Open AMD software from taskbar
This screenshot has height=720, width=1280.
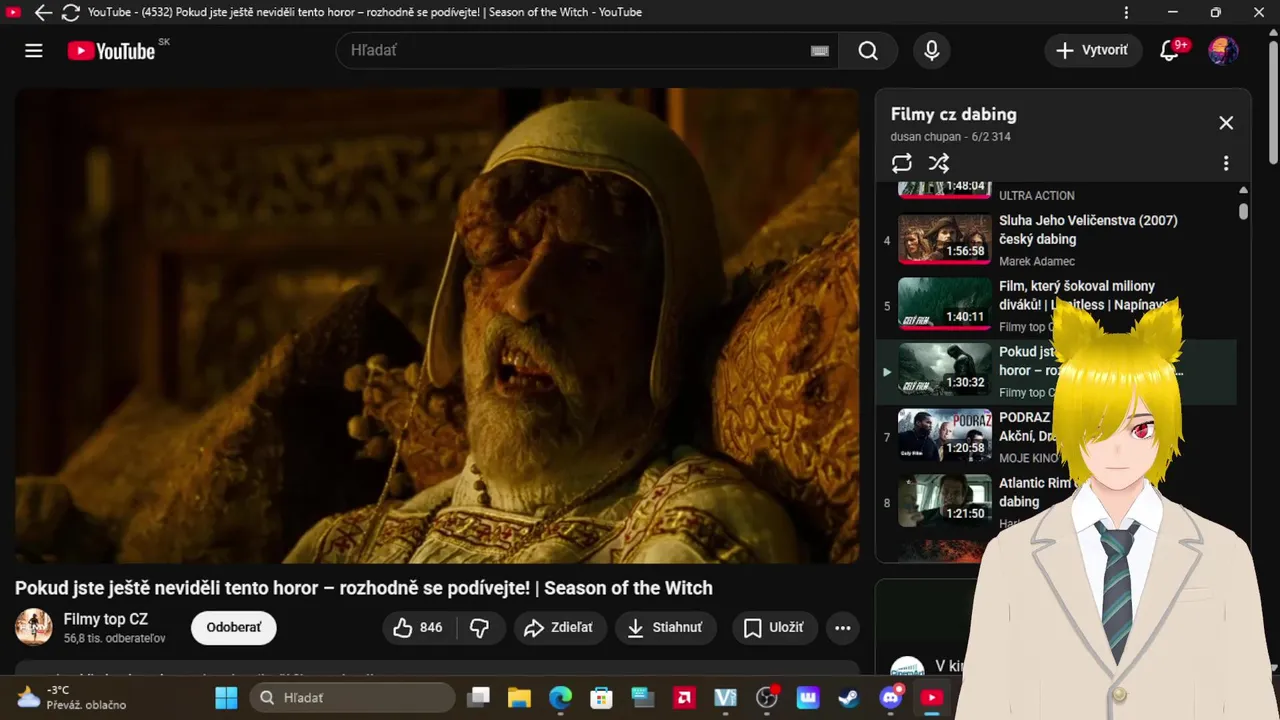pos(685,698)
